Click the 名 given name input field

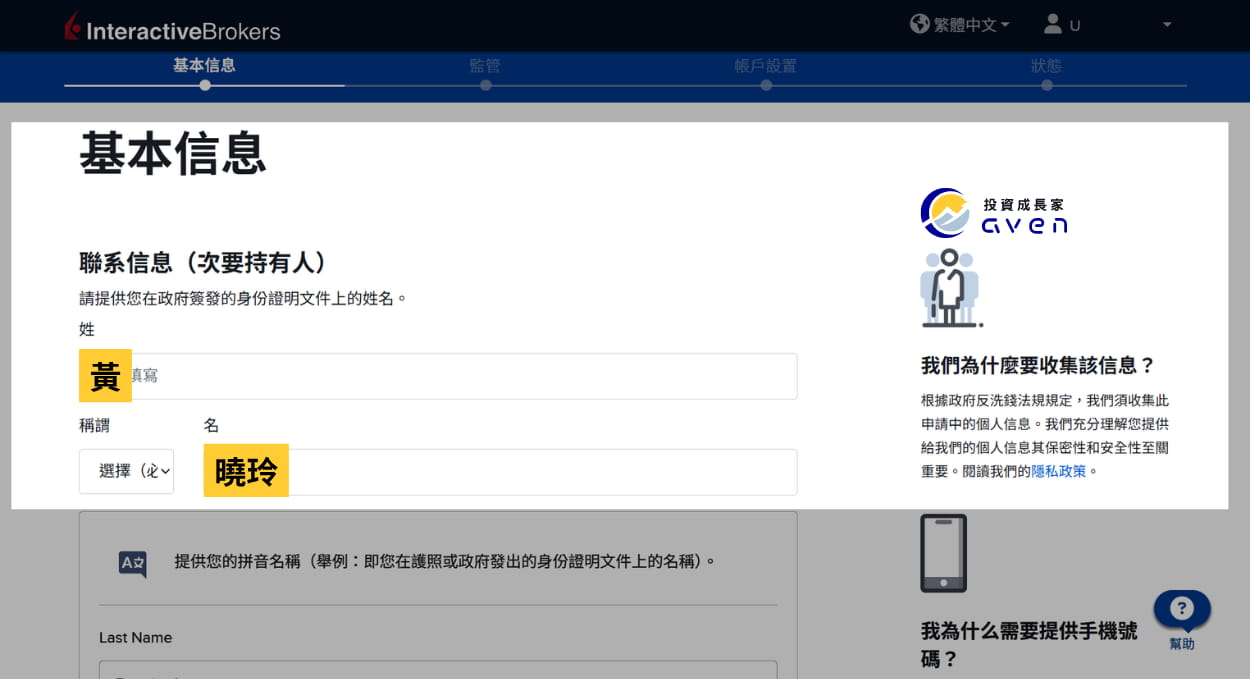click(500, 472)
